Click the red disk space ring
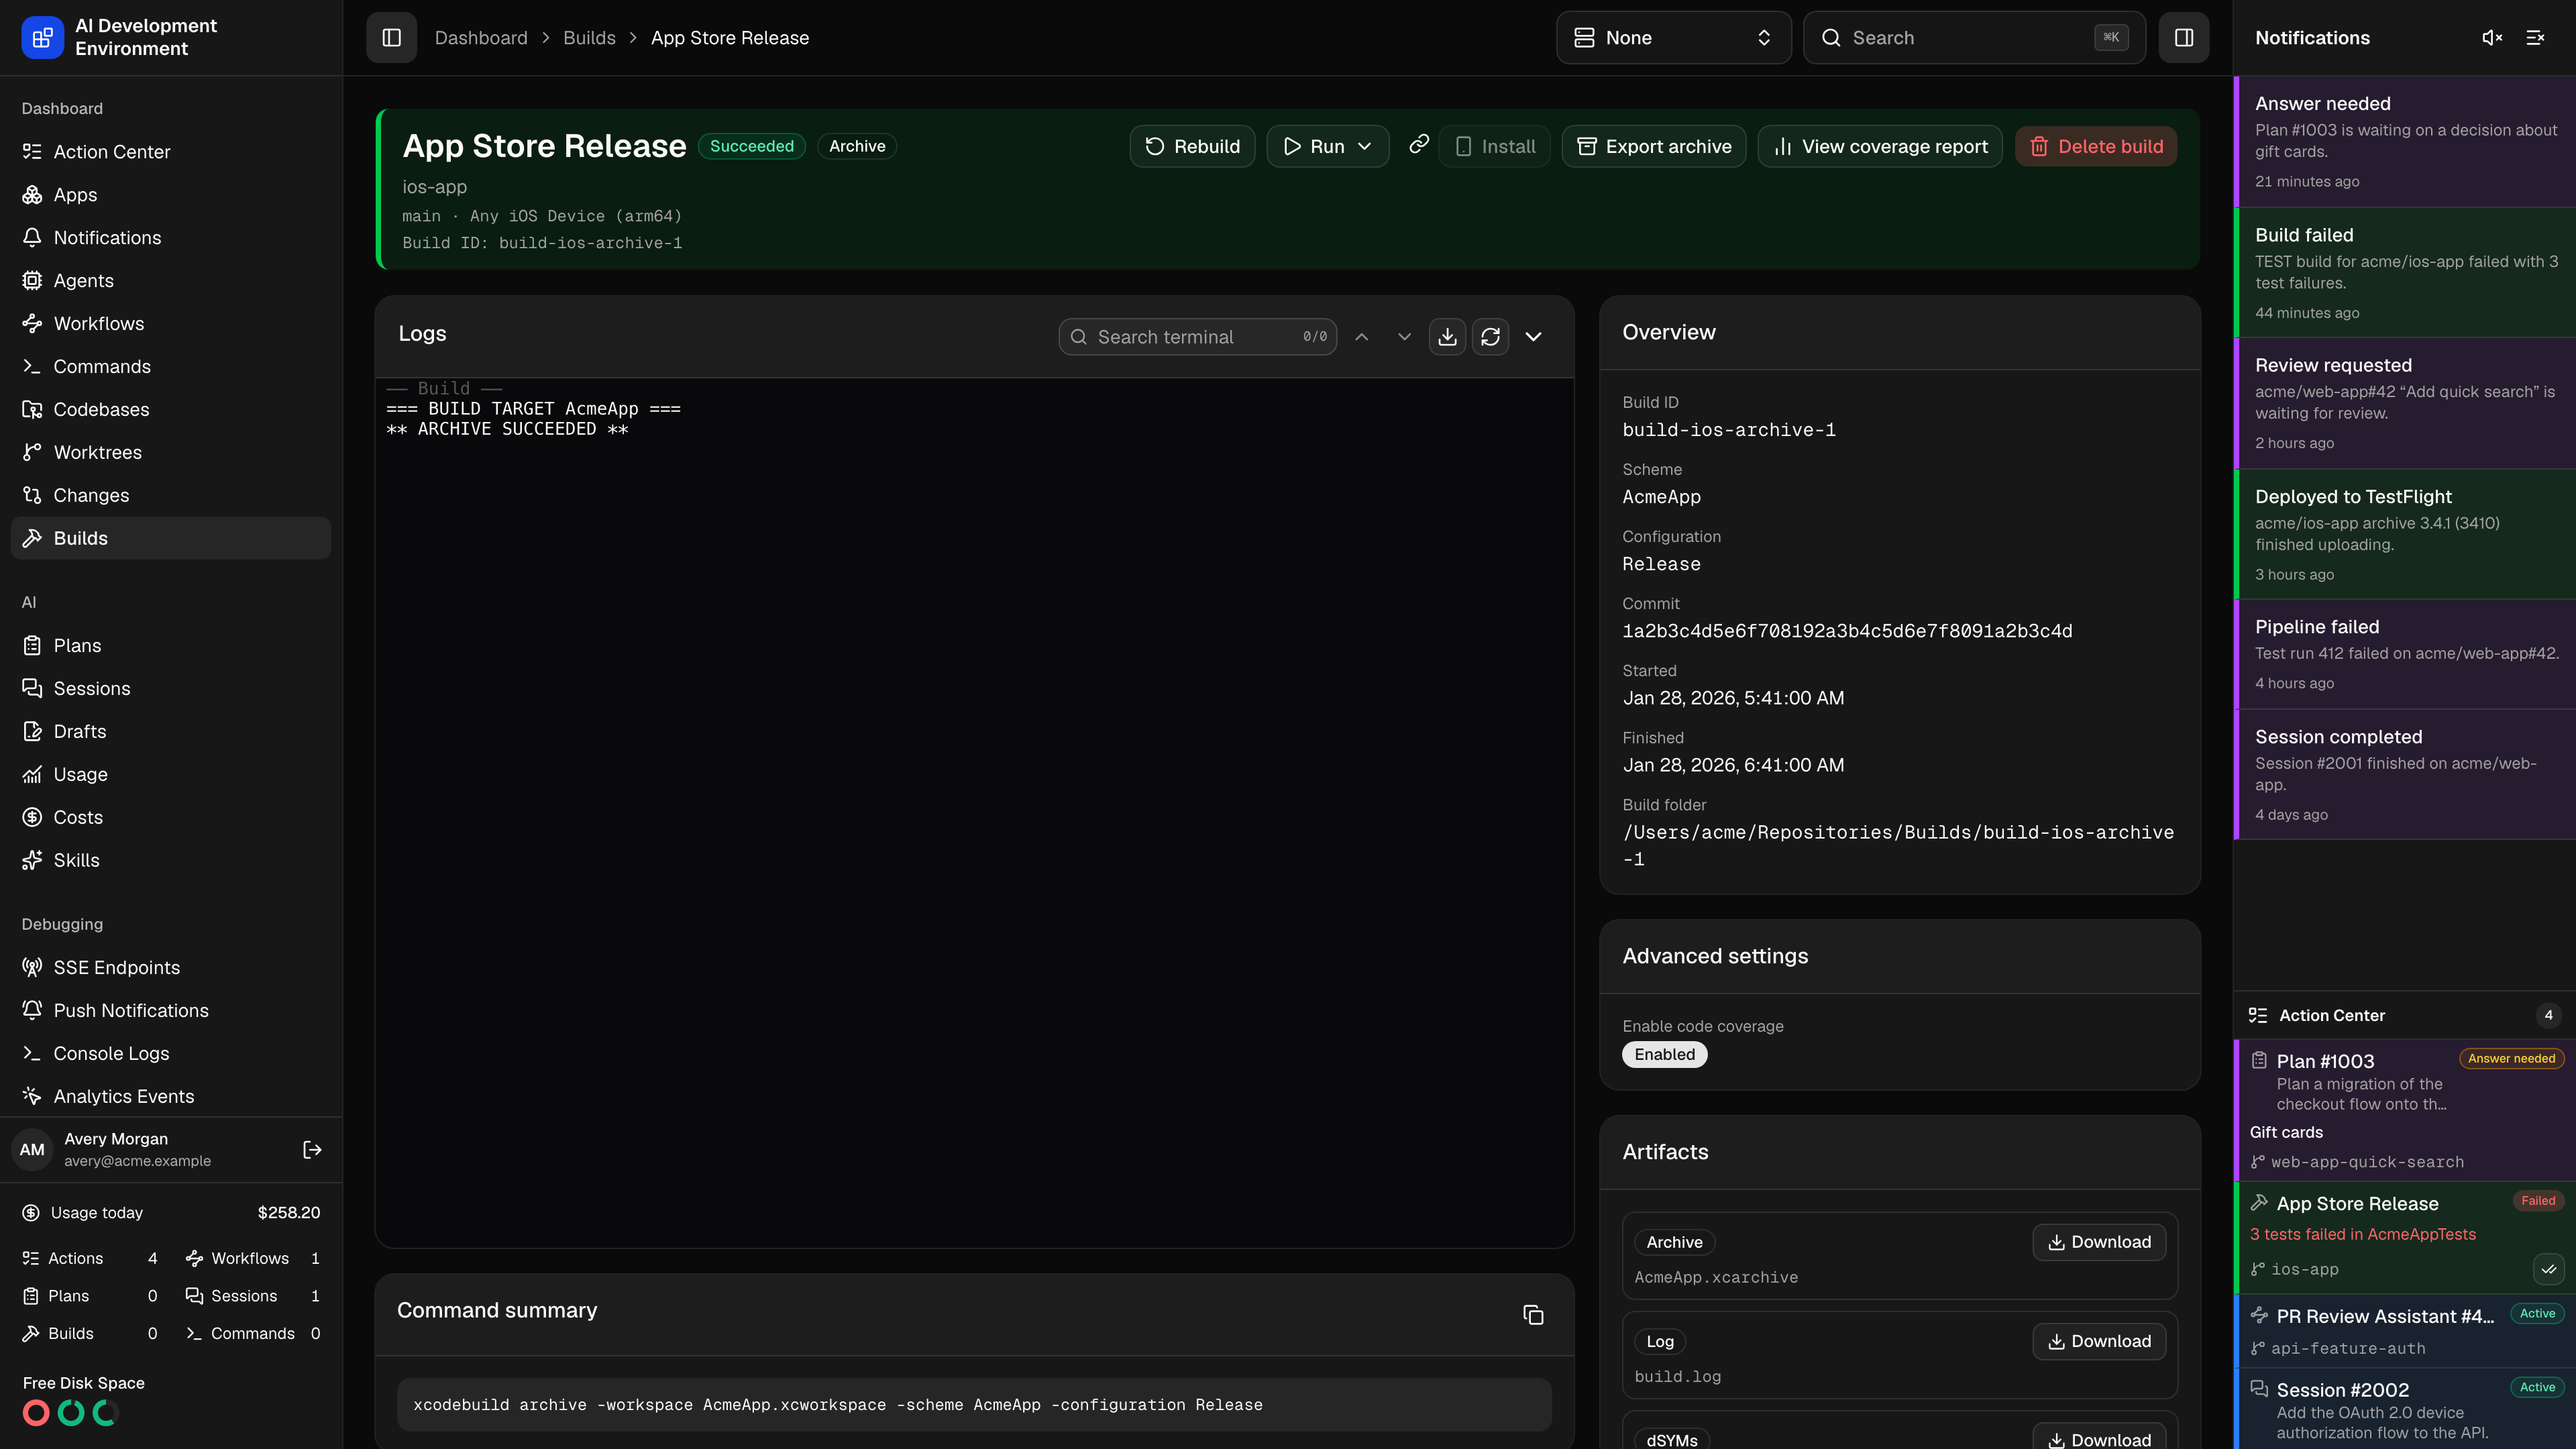The height and width of the screenshot is (1449, 2576). tap(36, 1413)
